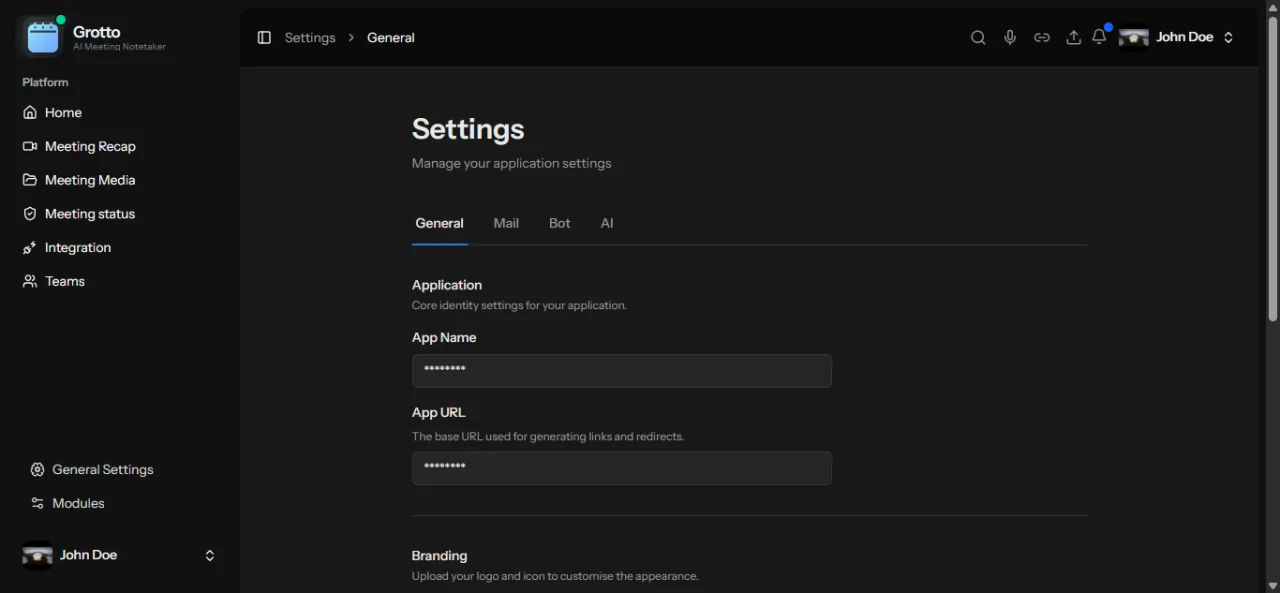Image resolution: width=1280 pixels, height=593 pixels.
Task: Click the page vertical scrollbar thumb
Action: coord(1273,168)
